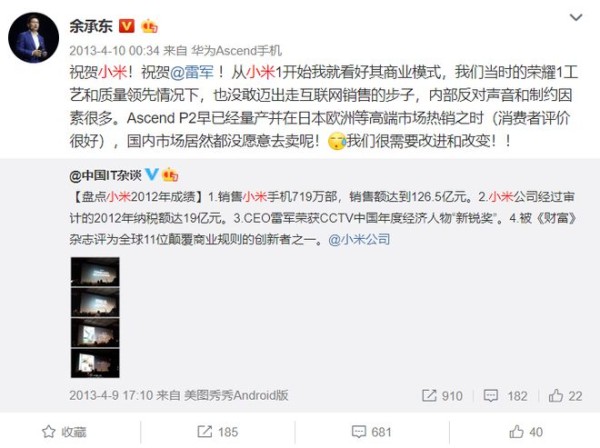600x448 pixels.
Task: Click the orange V verified badge
Action: click(127, 26)
